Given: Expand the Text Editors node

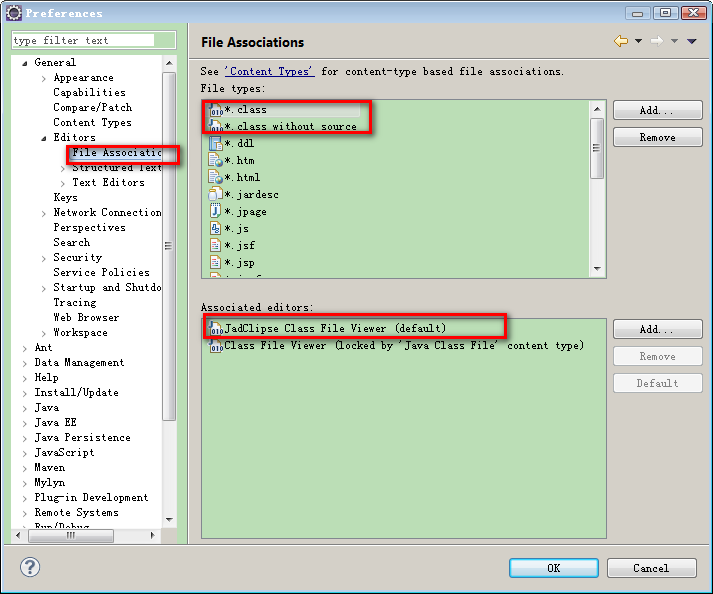Looking at the screenshot, I should 63,183.
